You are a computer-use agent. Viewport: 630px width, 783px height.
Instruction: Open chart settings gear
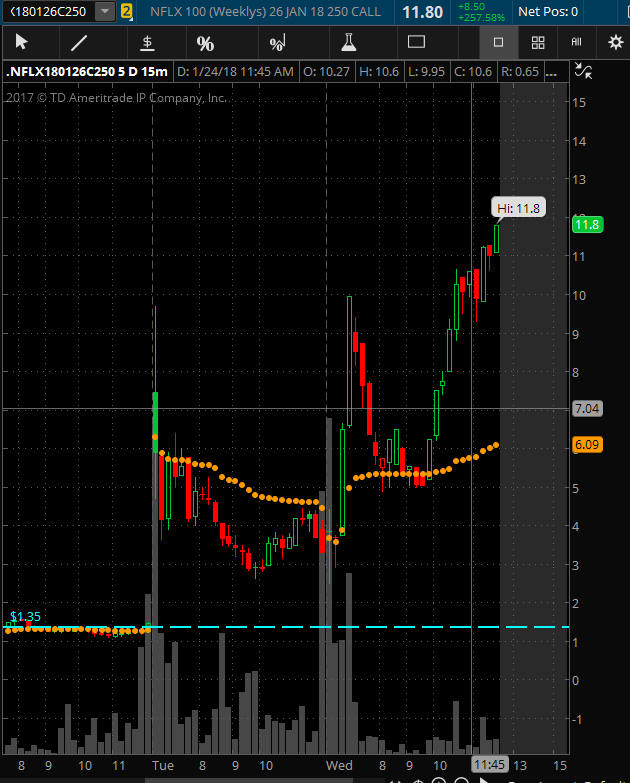tap(616, 42)
